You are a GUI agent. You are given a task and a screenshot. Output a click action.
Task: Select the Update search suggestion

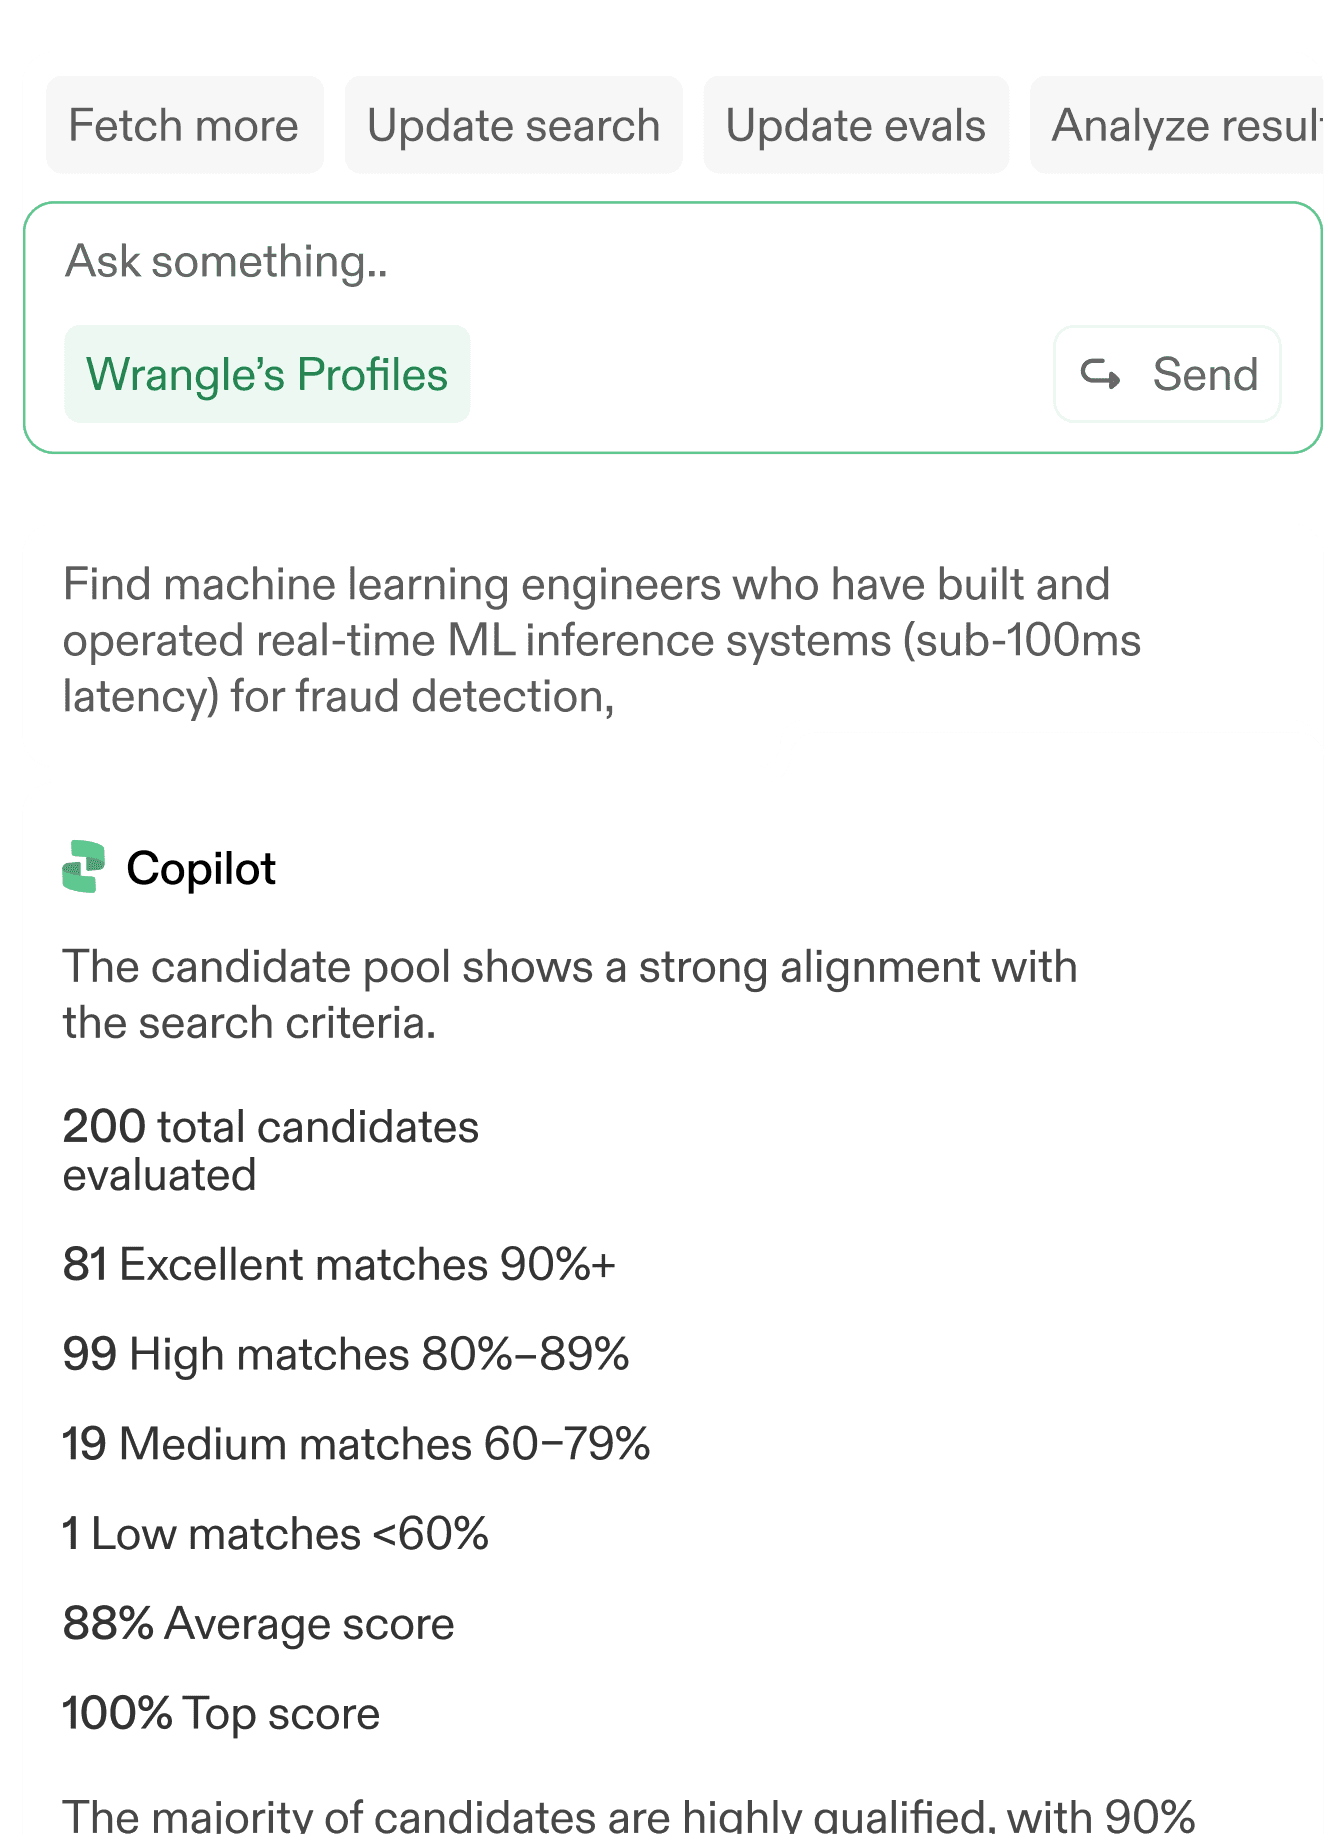pos(514,125)
